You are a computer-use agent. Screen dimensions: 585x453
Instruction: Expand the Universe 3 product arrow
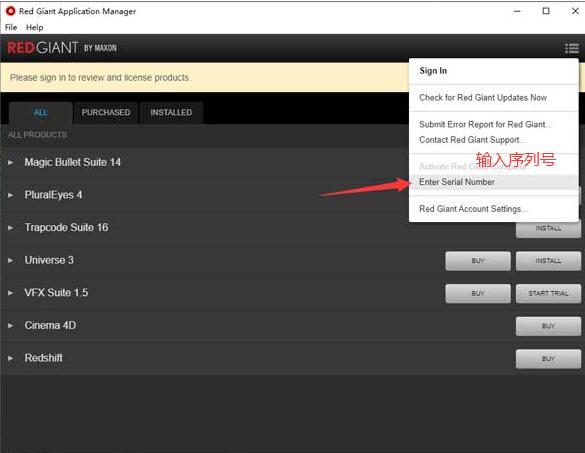click(10, 260)
